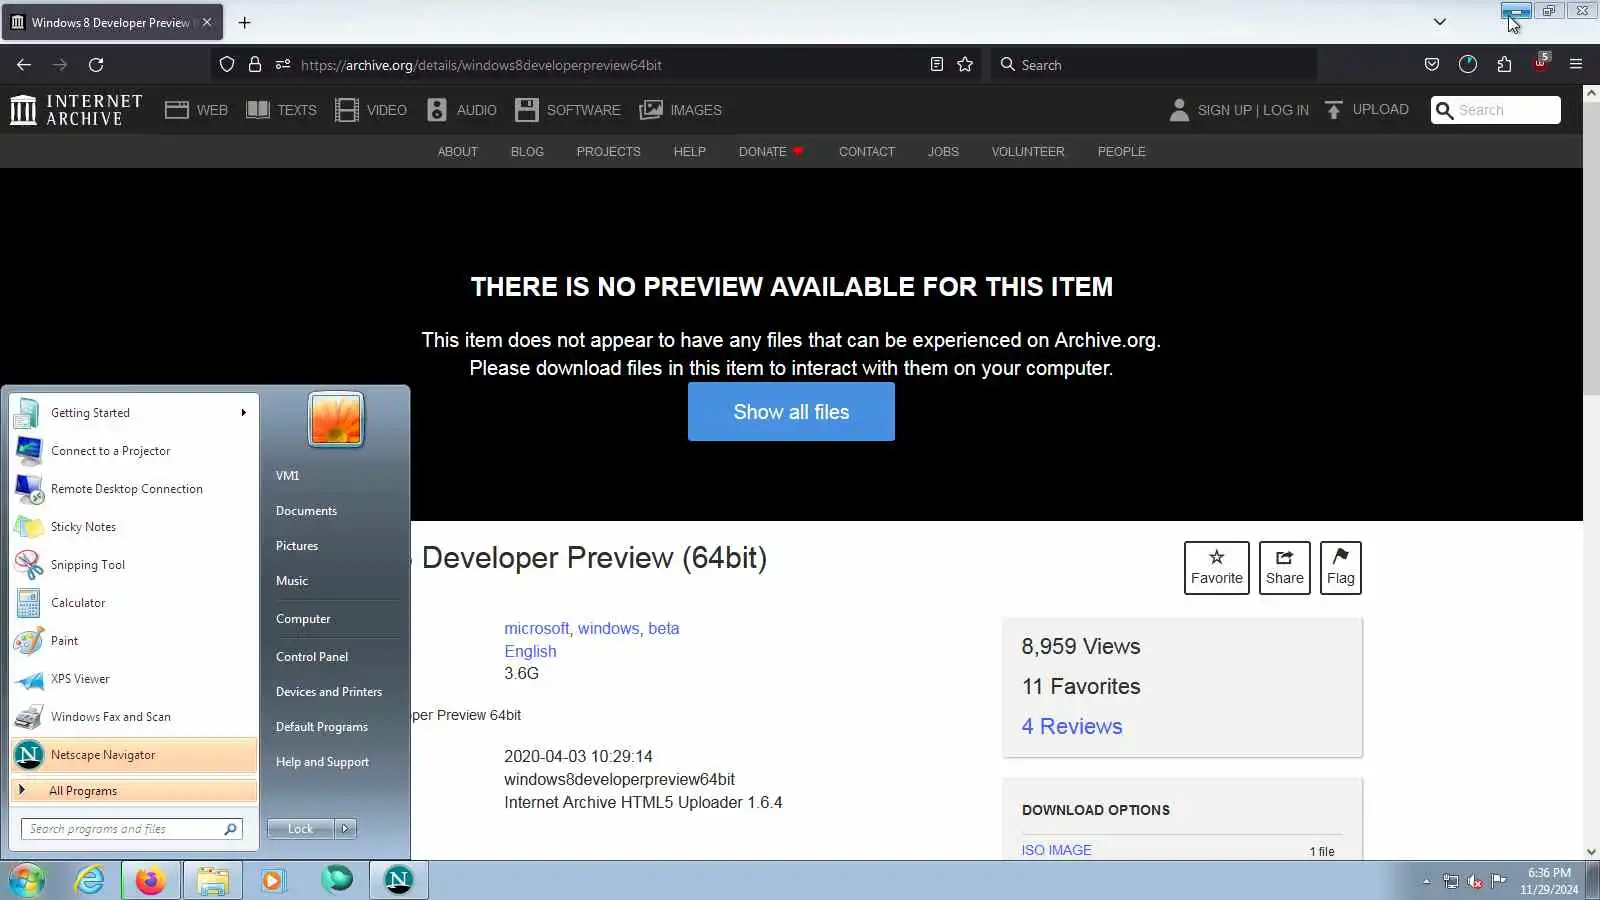Open the 4 Reviews link
1600x900 pixels.
coord(1072,726)
